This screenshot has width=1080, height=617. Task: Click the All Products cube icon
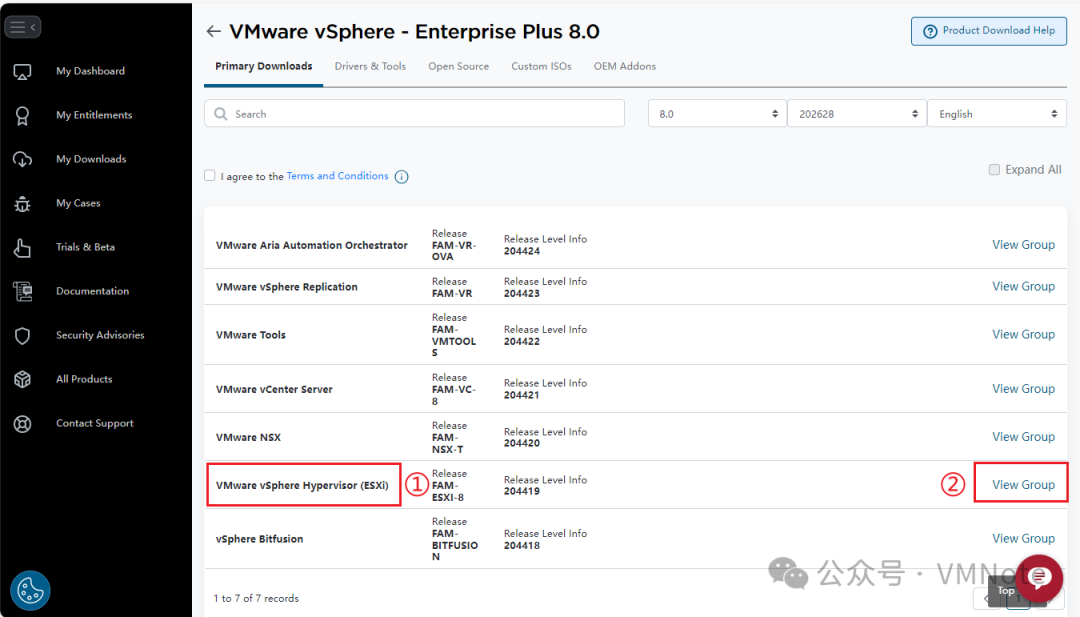[22, 379]
